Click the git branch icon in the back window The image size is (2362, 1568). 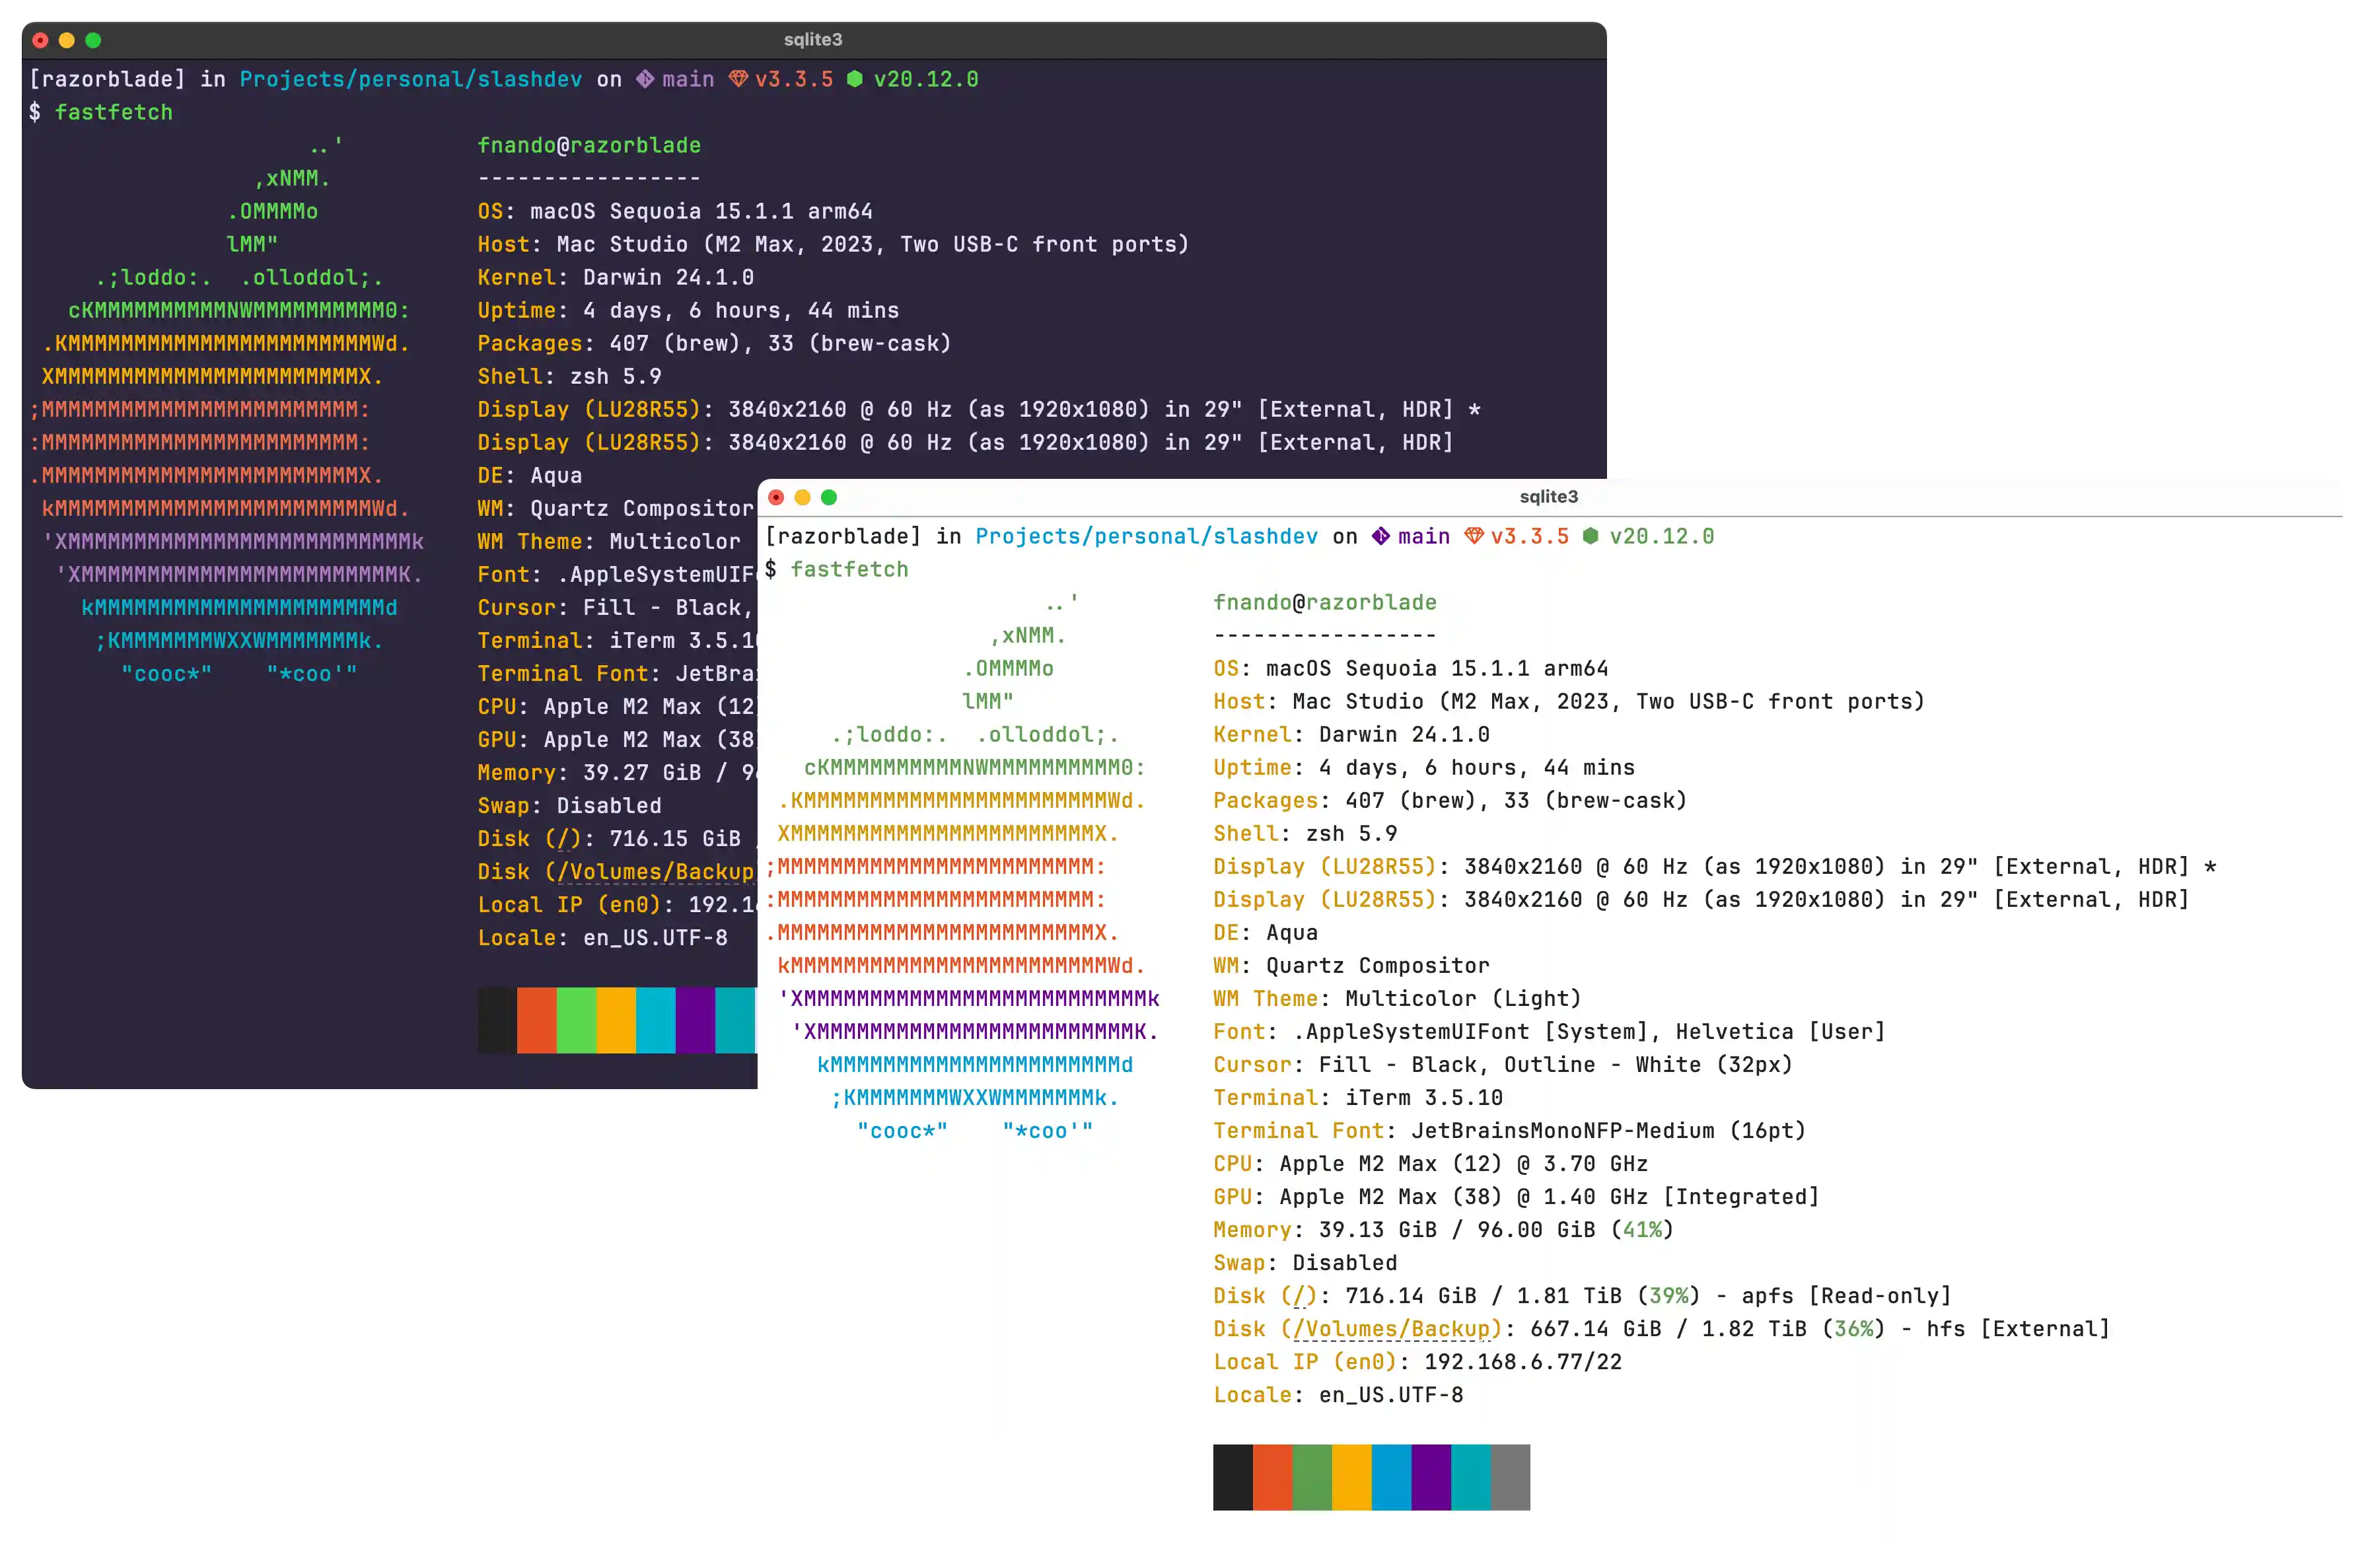(645, 79)
